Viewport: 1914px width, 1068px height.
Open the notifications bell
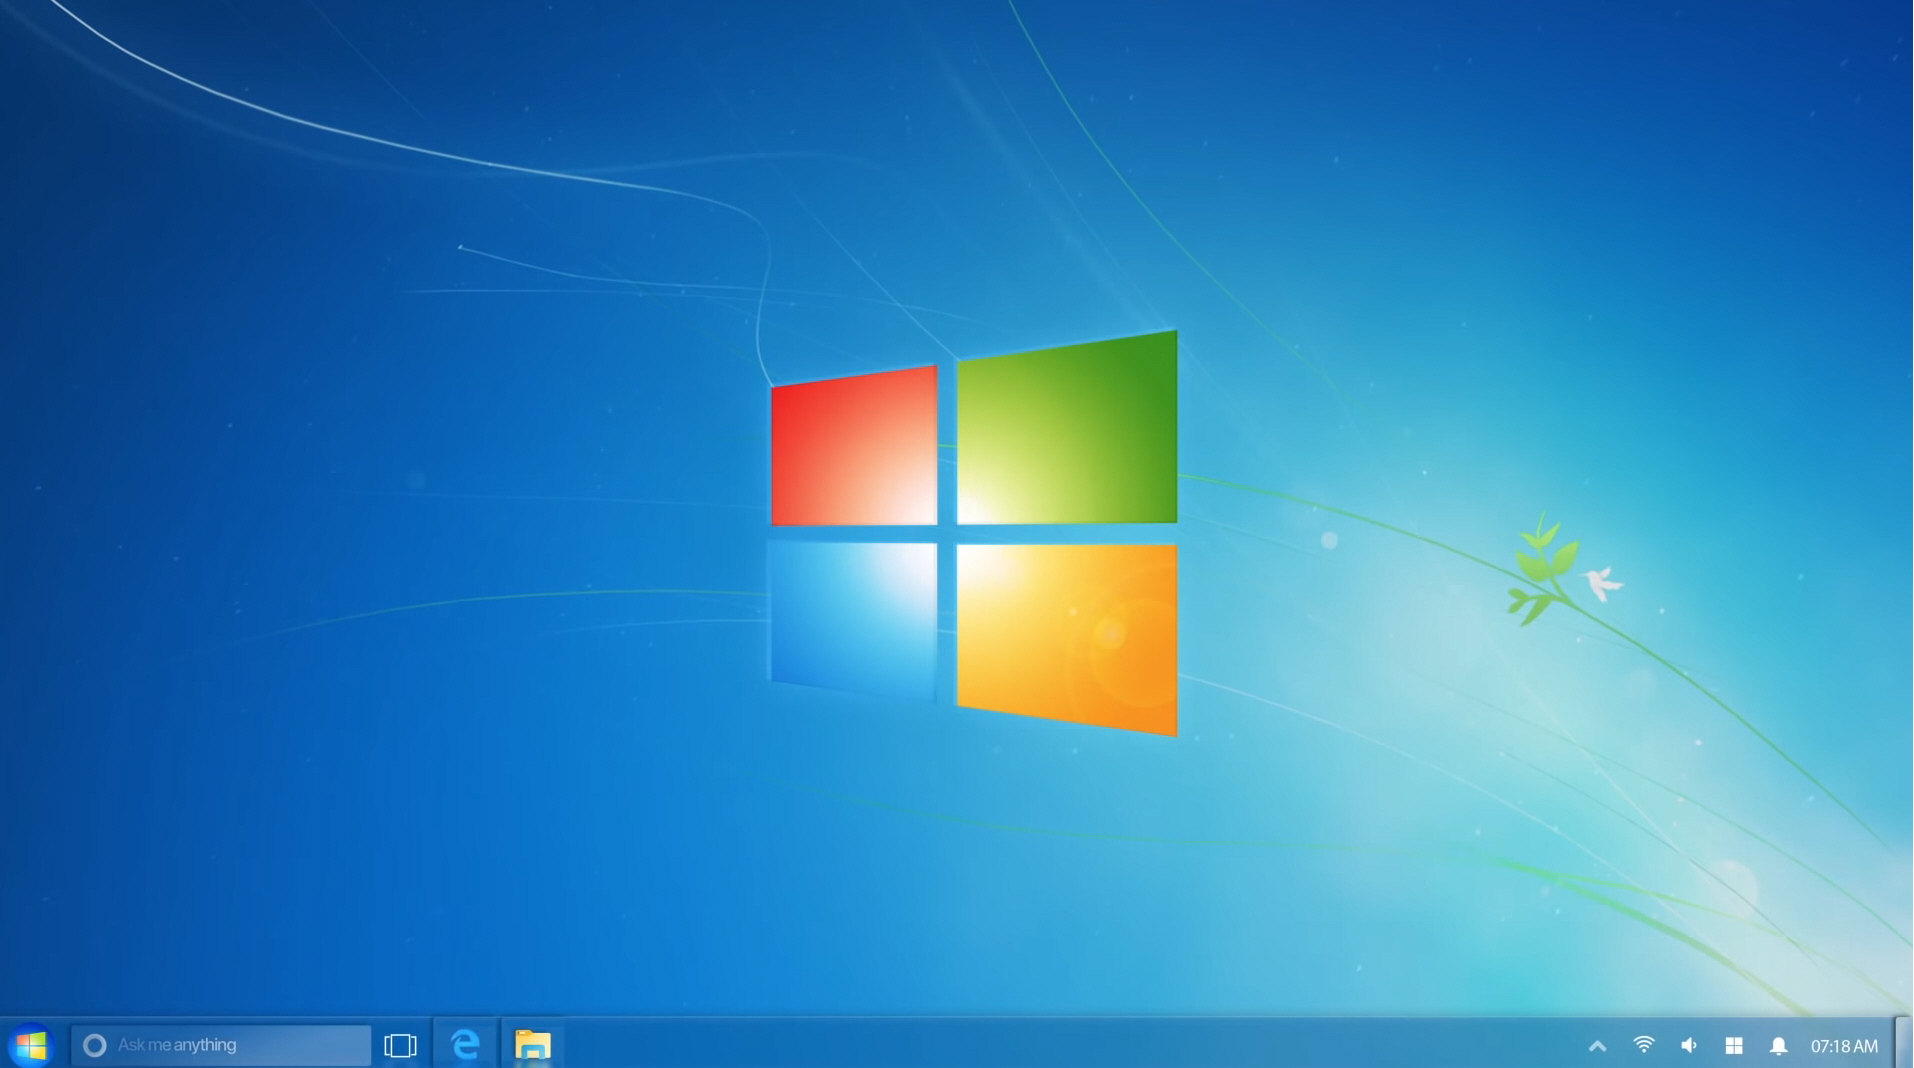point(1778,1046)
